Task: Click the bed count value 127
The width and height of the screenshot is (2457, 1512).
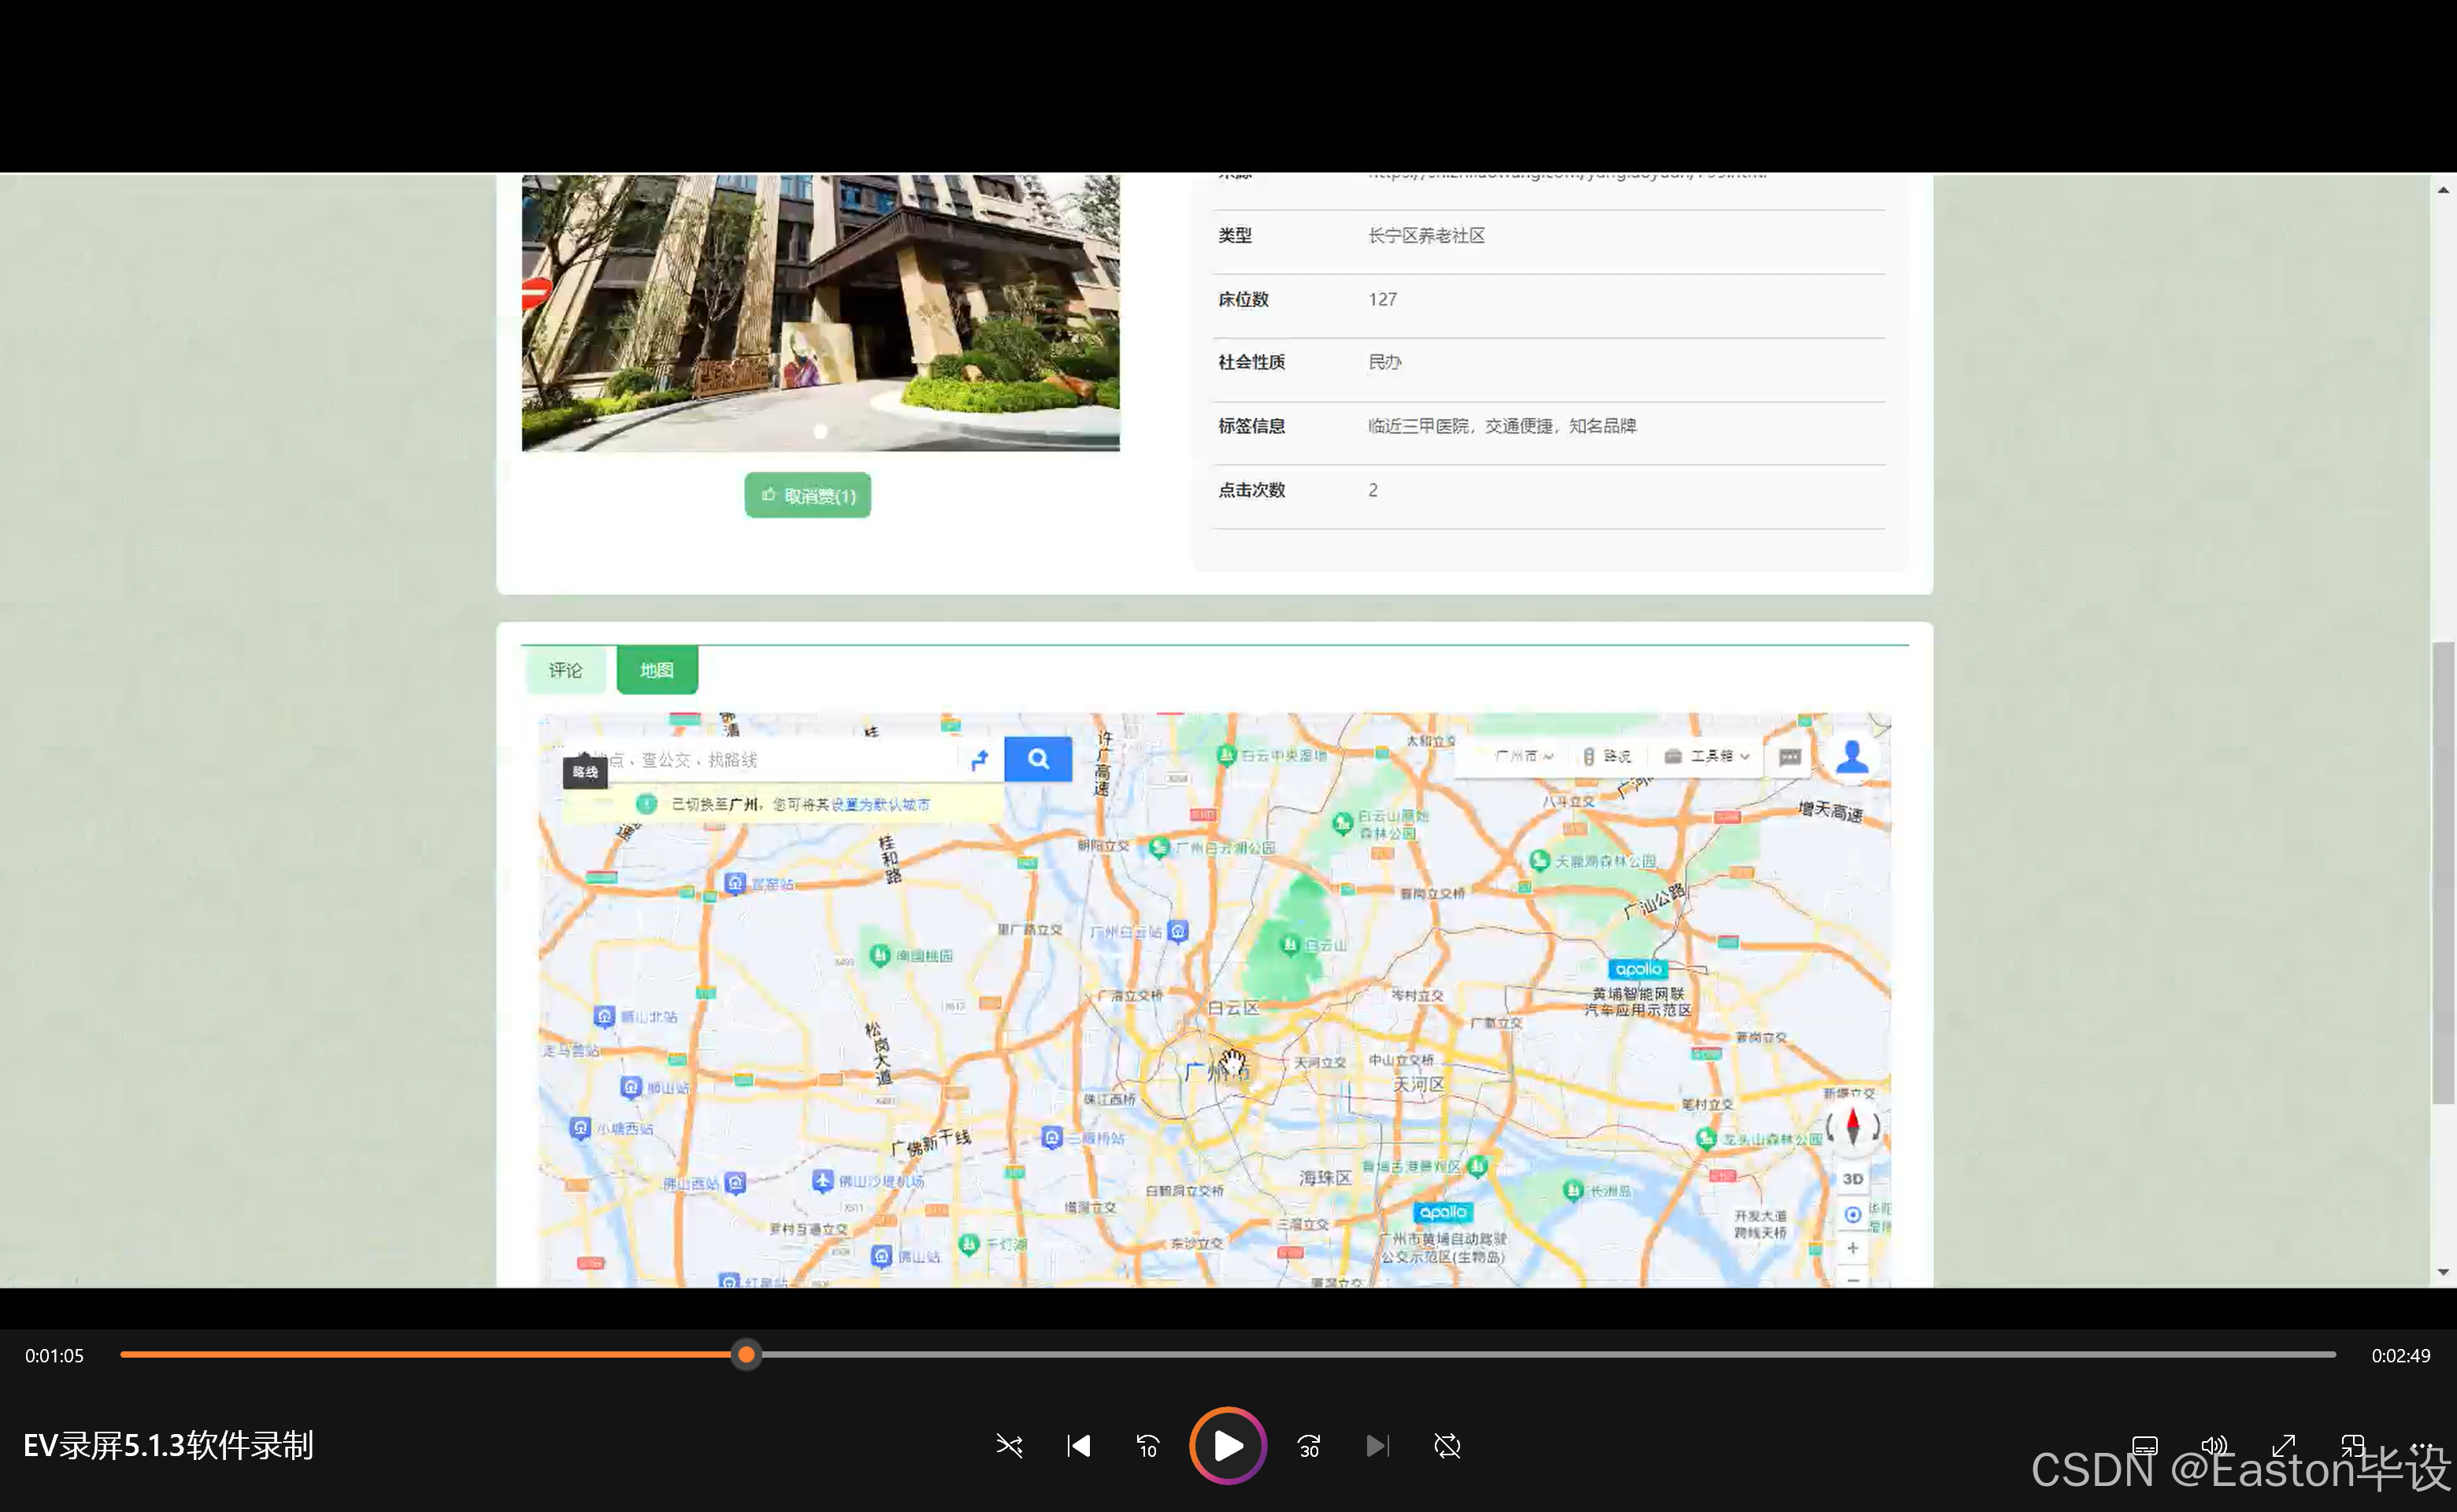Action: point(1383,299)
